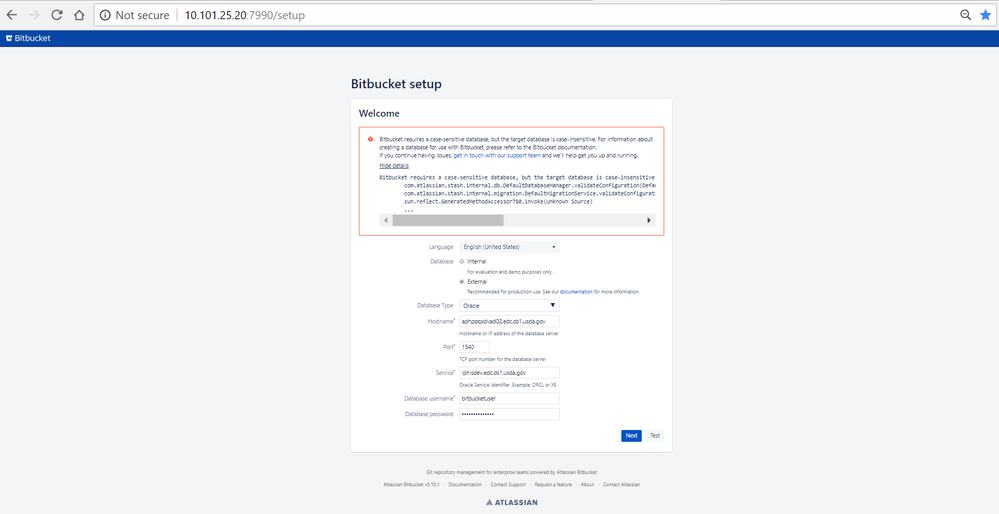The width and height of the screenshot is (999, 514).
Task: Click the Hostname input field
Action: tap(509, 322)
